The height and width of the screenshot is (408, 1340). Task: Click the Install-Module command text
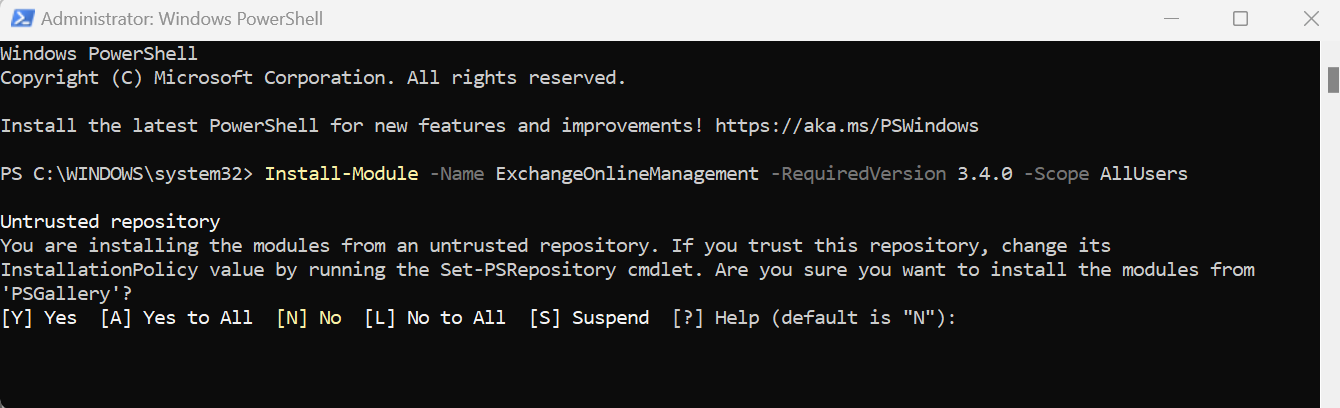341,174
